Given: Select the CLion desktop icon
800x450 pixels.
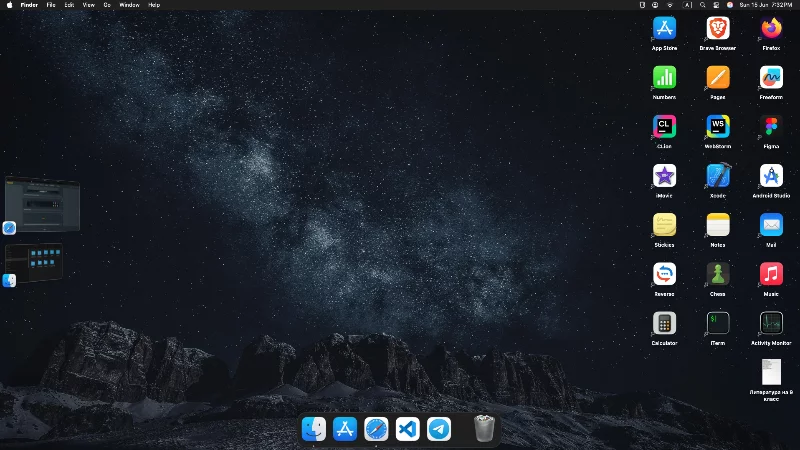Looking at the screenshot, I should 664,127.
